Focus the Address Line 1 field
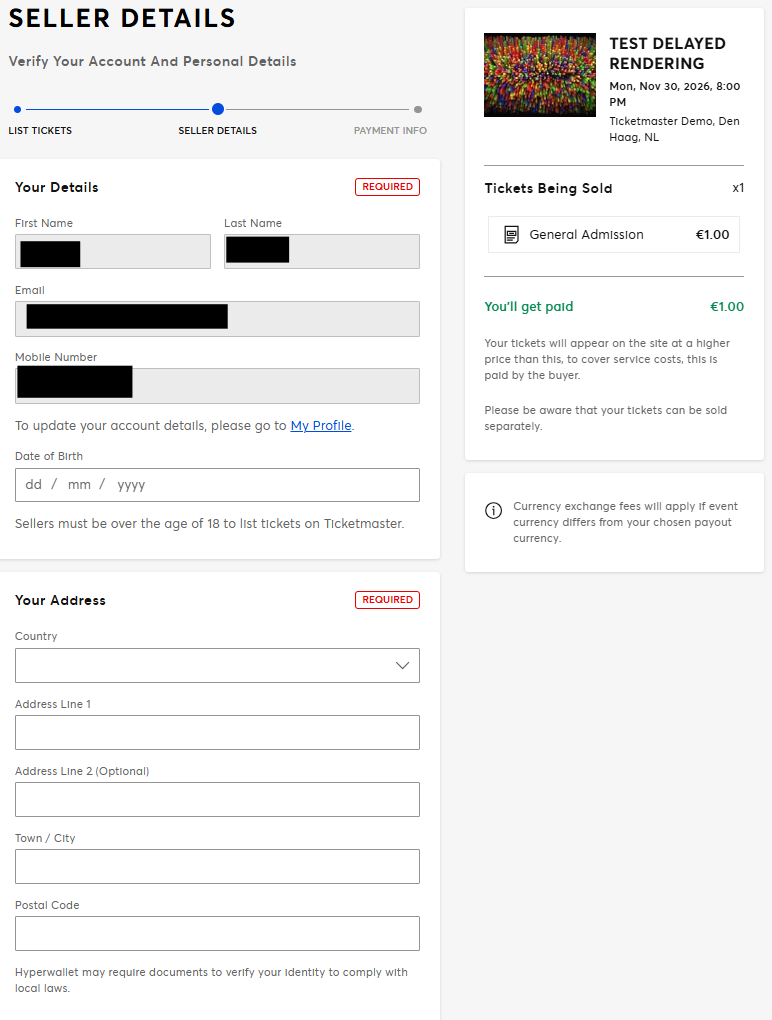 point(217,733)
